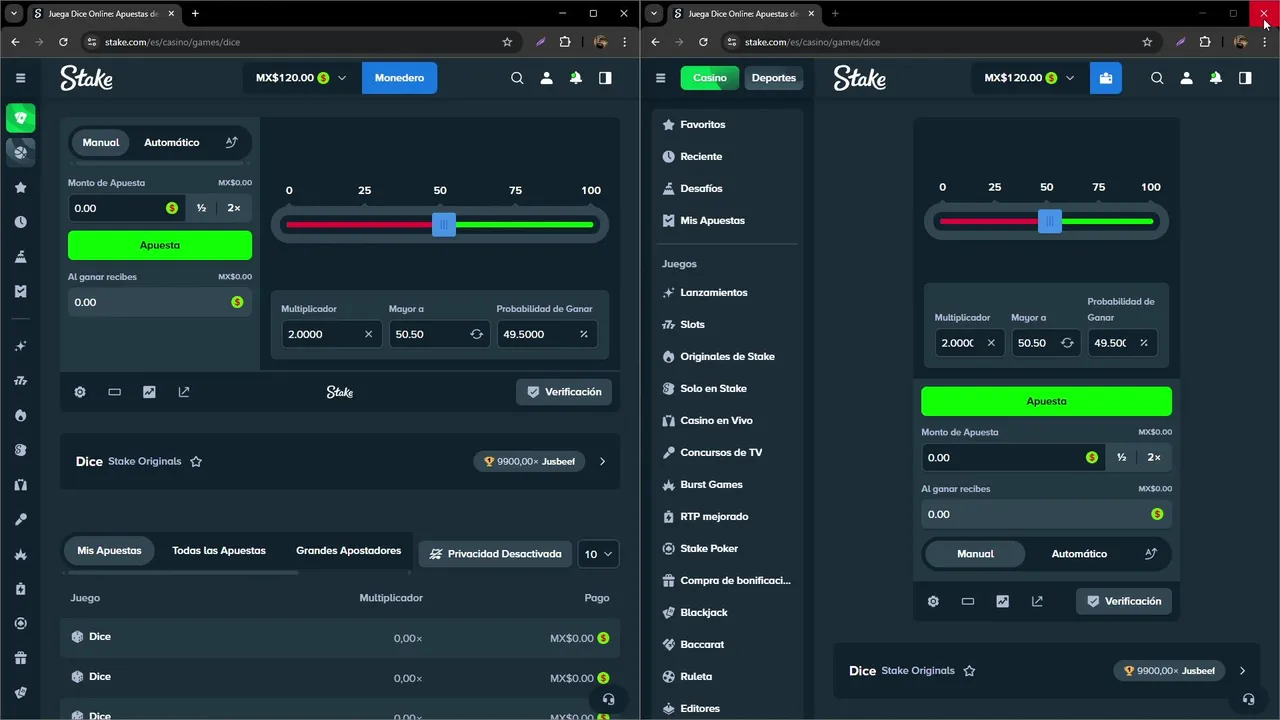
Task: Open the rows count dropdown showing 10
Action: 599,554
